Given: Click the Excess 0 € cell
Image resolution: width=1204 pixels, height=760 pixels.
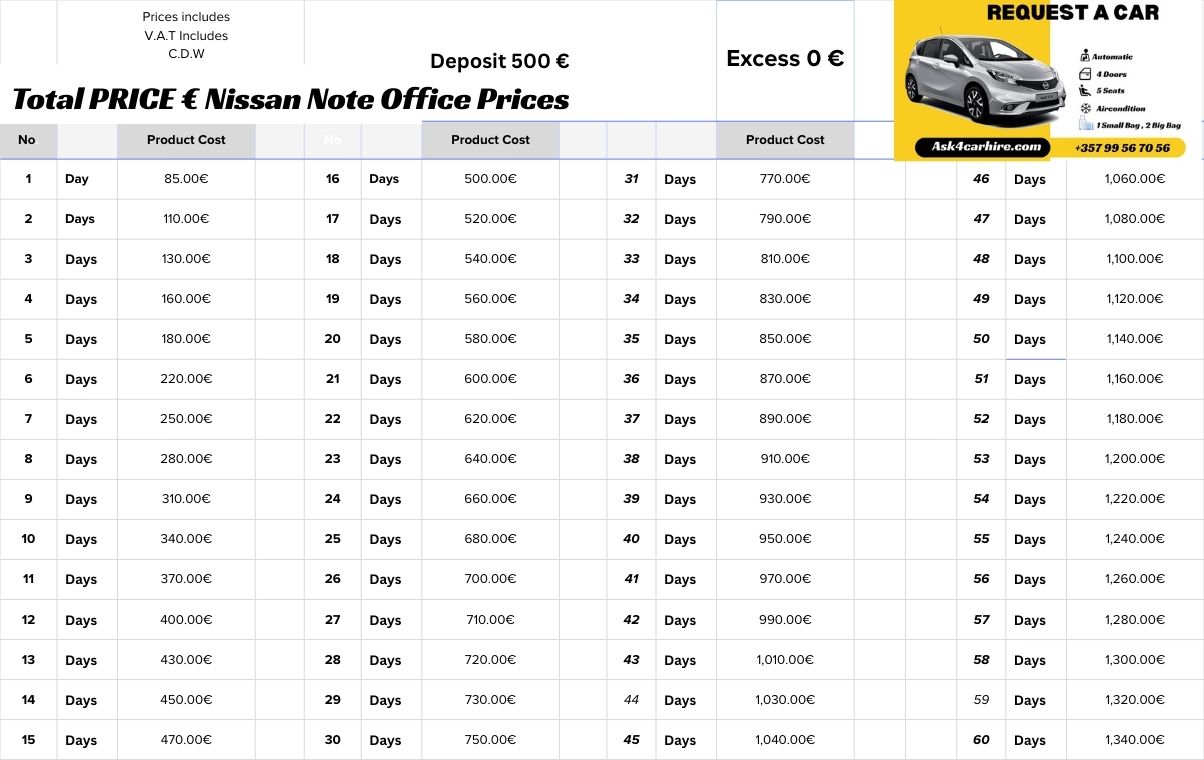Looking at the screenshot, I should click(x=785, y=59).
